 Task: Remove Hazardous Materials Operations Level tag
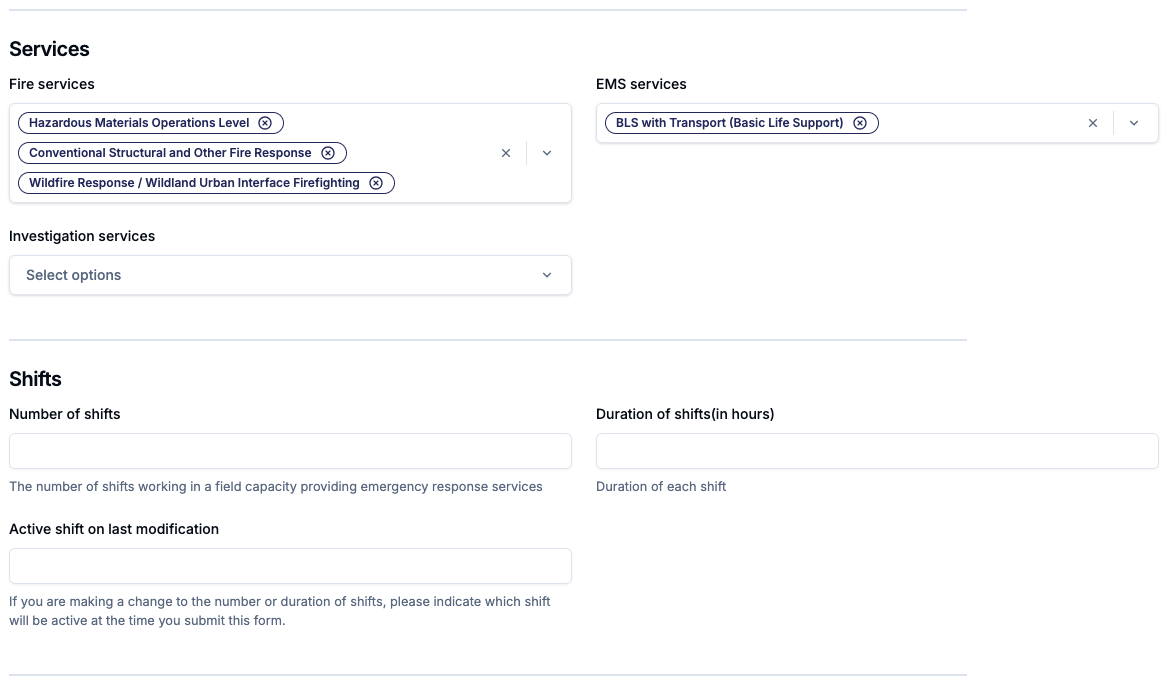click(265, 123)
